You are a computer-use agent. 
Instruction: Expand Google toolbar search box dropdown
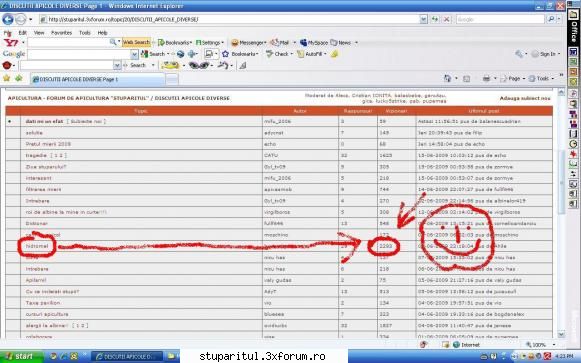pos(135,54)
